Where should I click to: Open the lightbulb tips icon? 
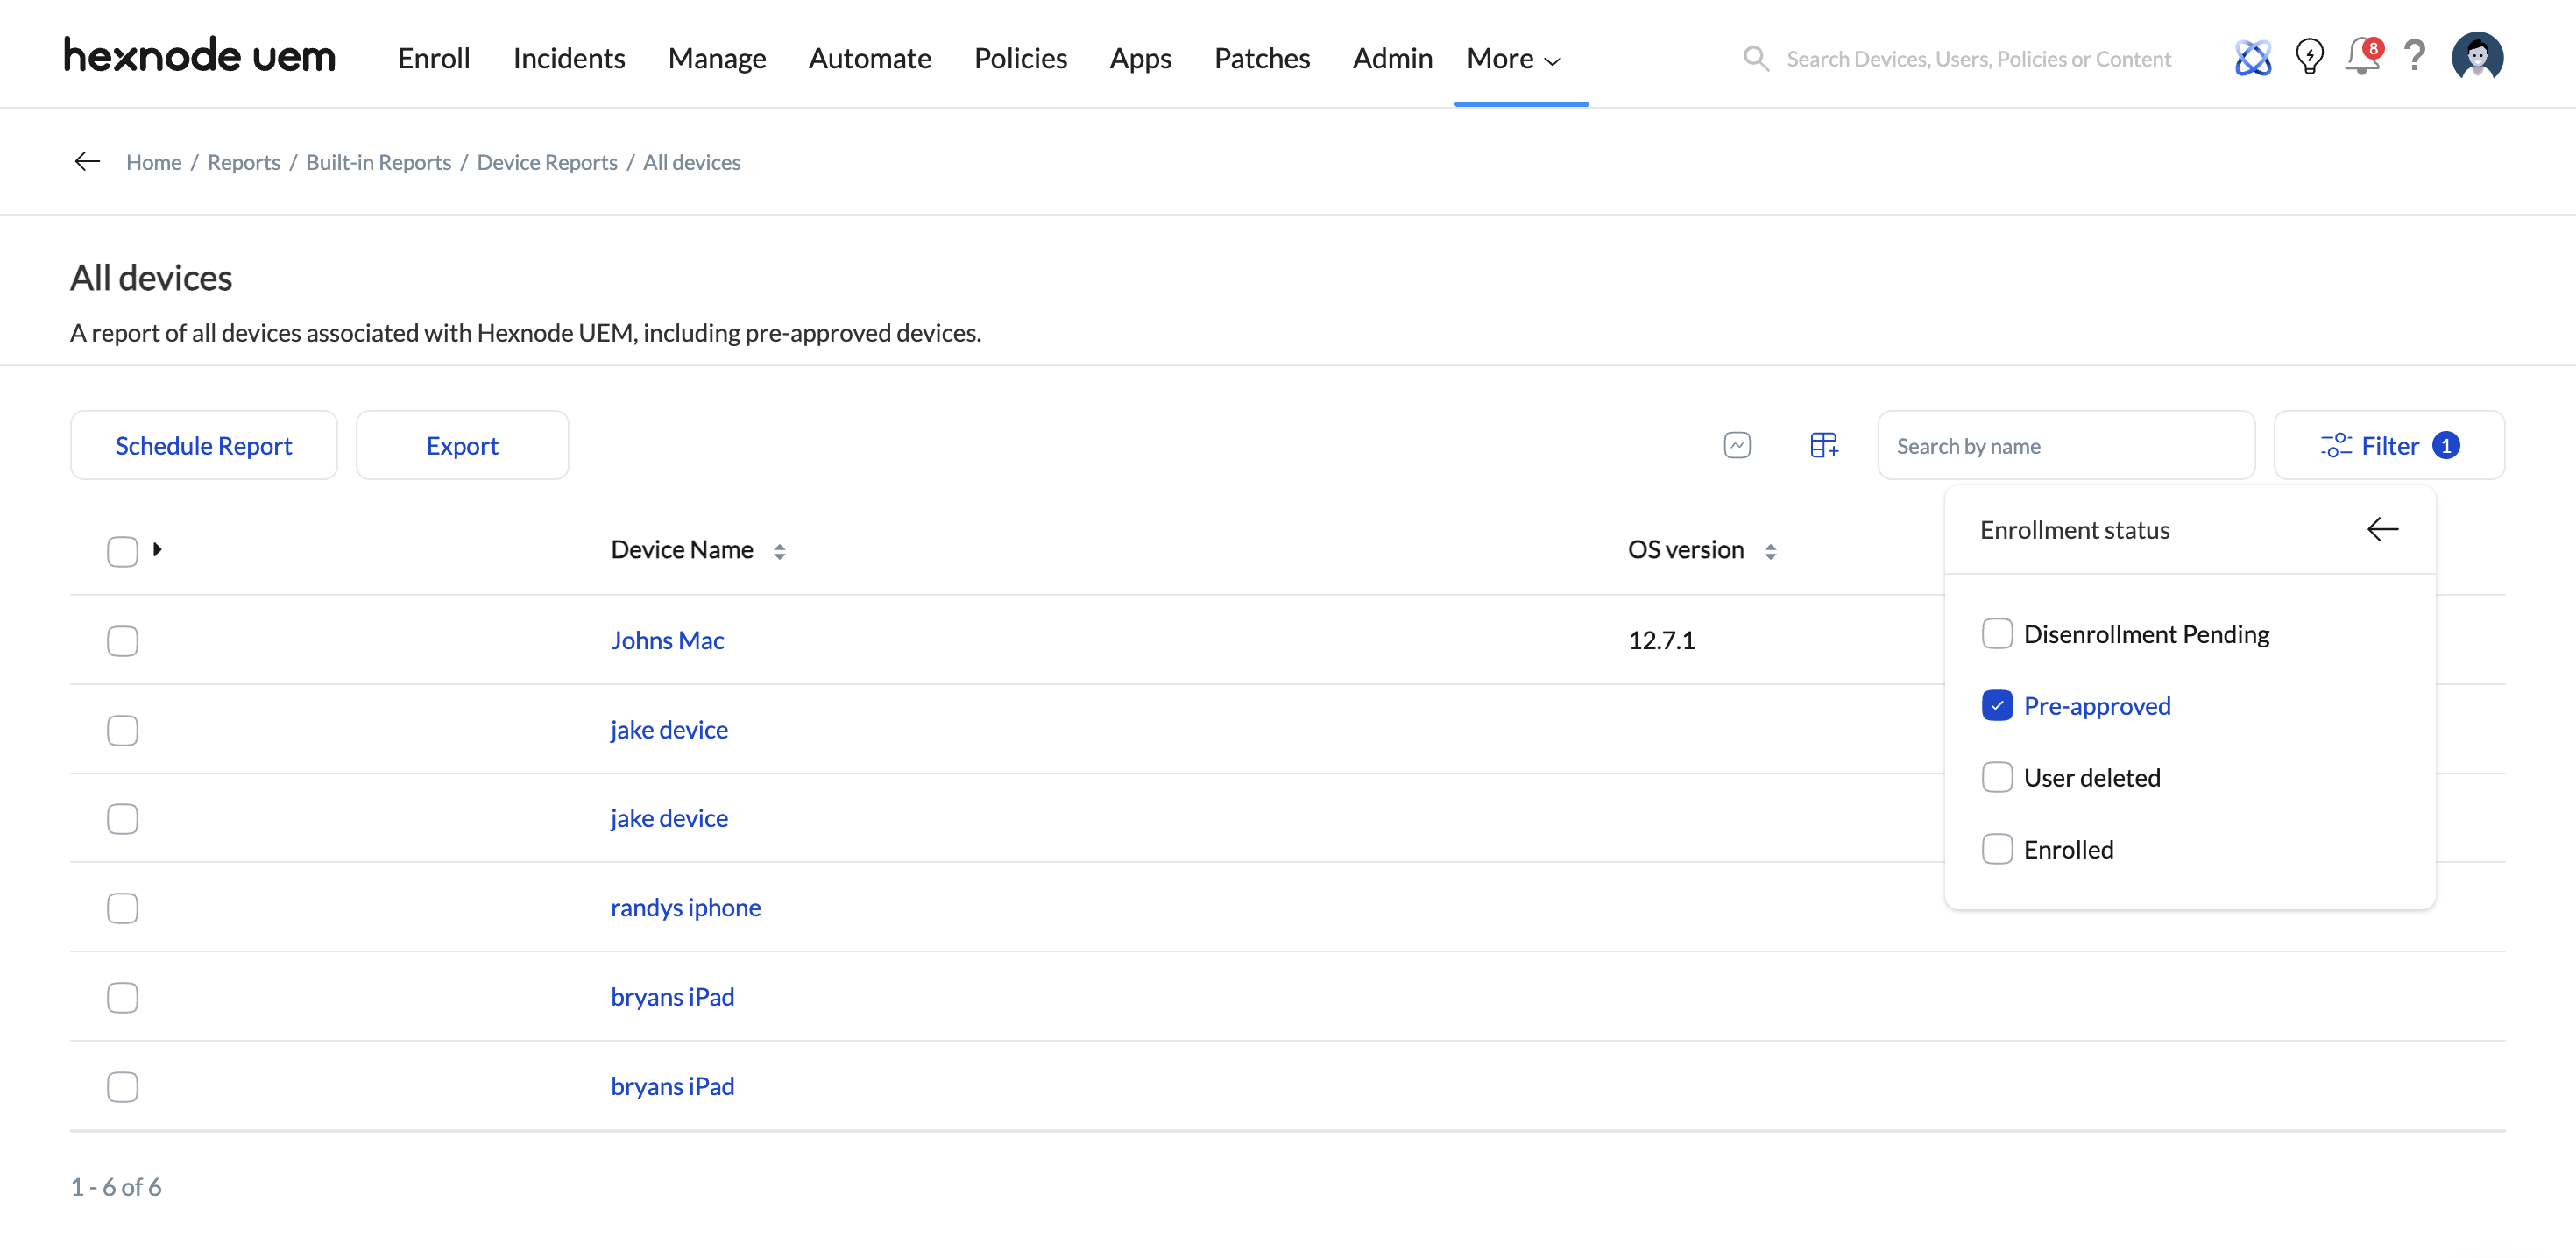[x=2309, y=57]
